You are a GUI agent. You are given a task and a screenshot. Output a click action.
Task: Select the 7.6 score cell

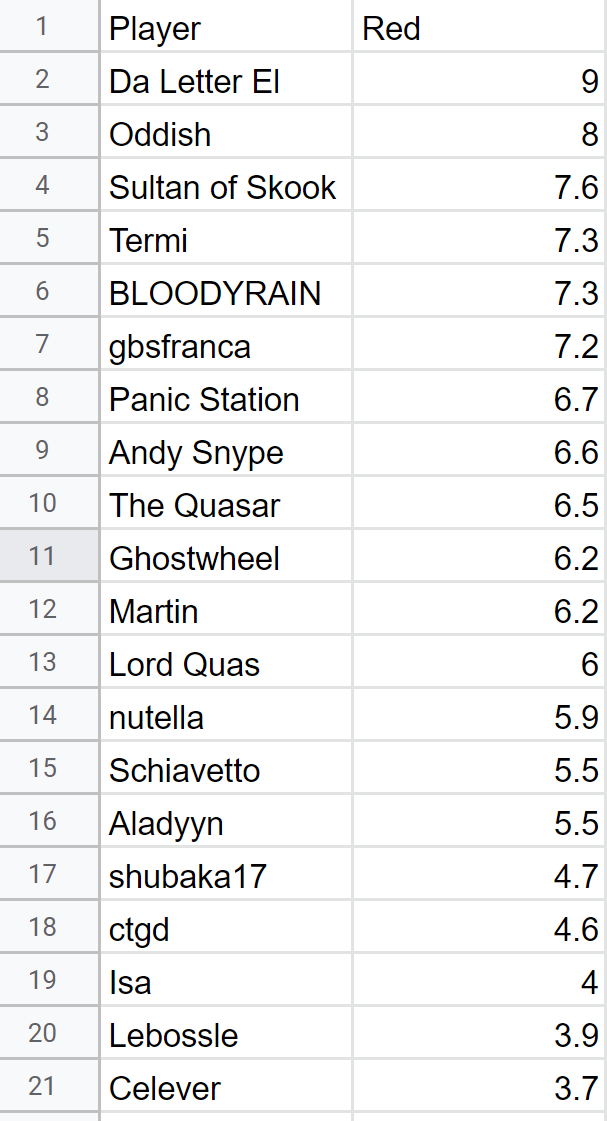(x=478, y=187)
